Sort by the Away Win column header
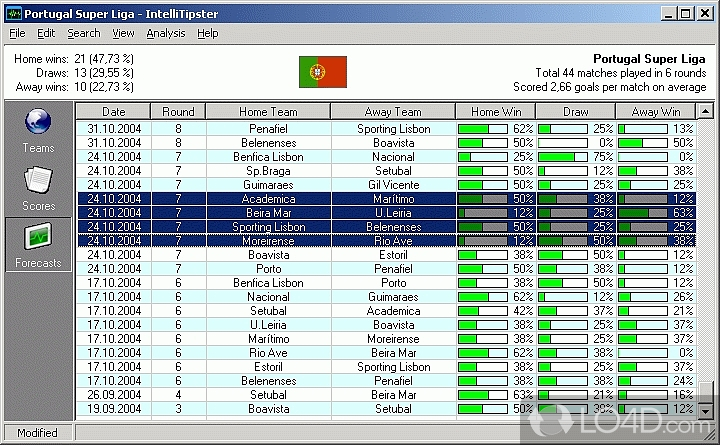Viewport: 720px width, 445px height. [x=656, y=112]
